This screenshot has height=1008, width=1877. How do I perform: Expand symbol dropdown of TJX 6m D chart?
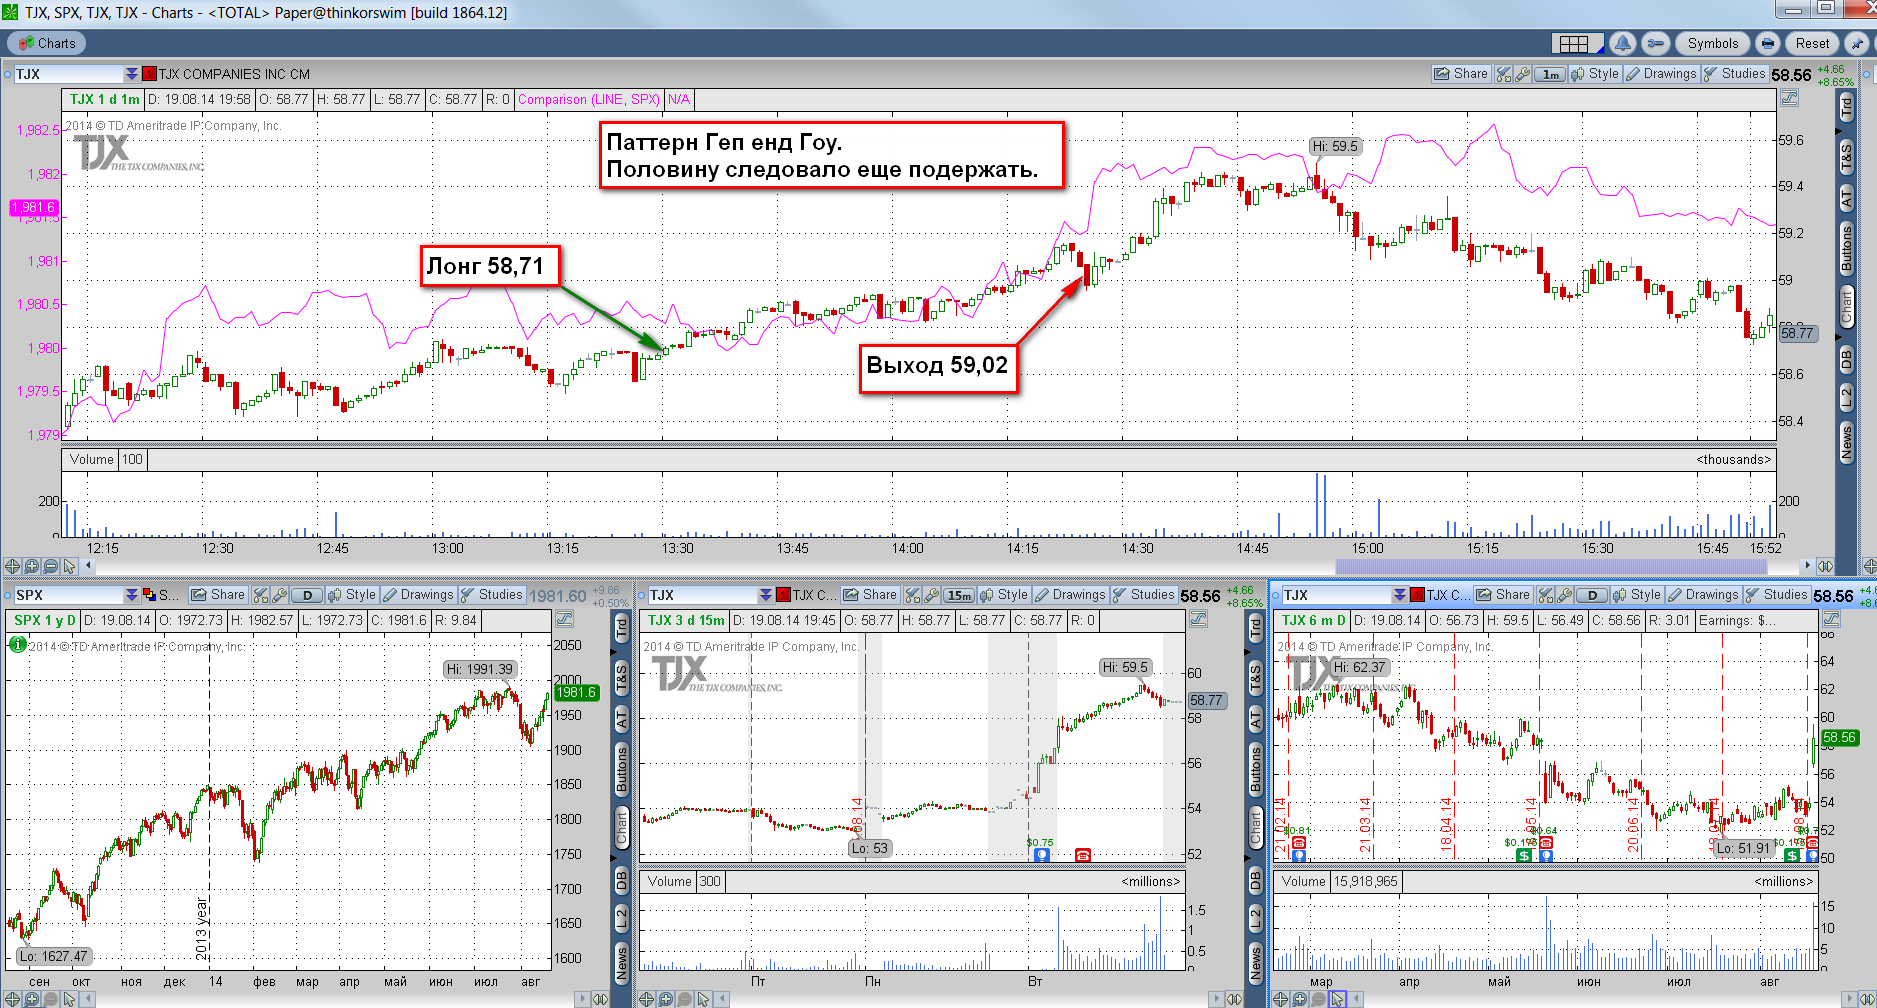[1399, 595]
